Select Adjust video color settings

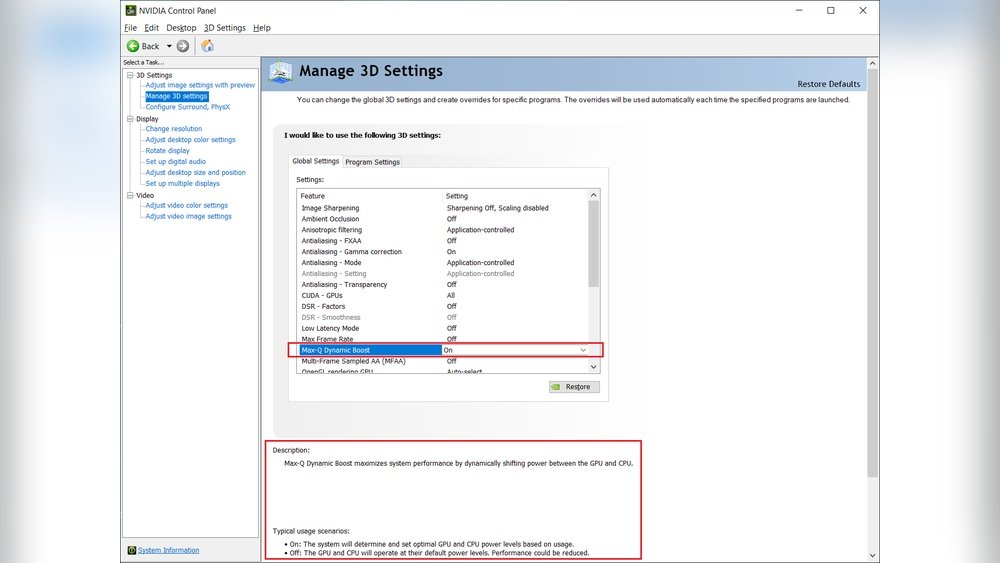186,205
